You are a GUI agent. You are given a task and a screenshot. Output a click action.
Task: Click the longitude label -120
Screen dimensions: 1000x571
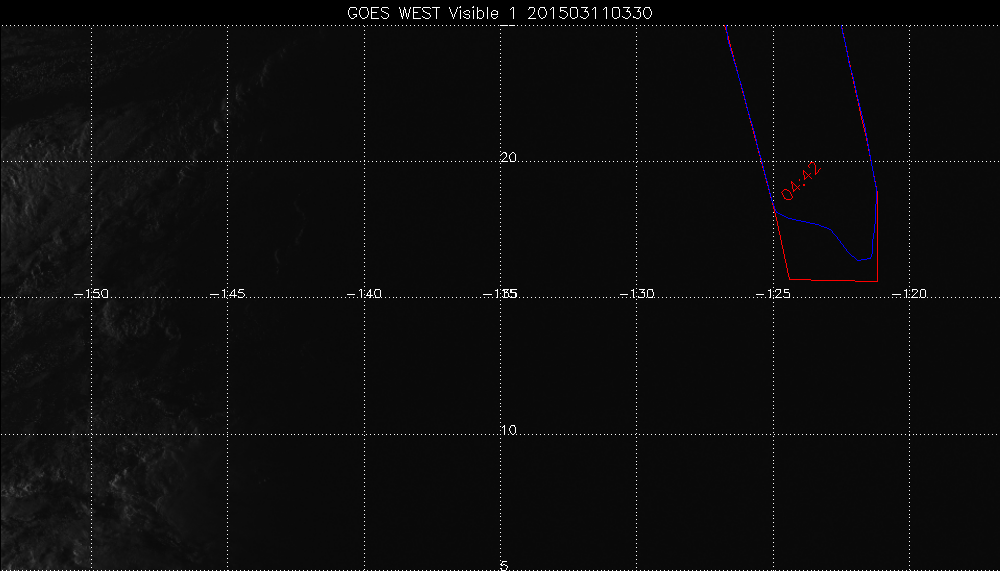tap(909, 293)
